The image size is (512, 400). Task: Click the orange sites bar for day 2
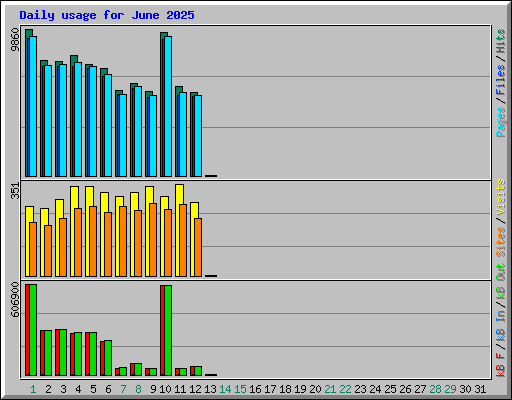click(48, 251)
